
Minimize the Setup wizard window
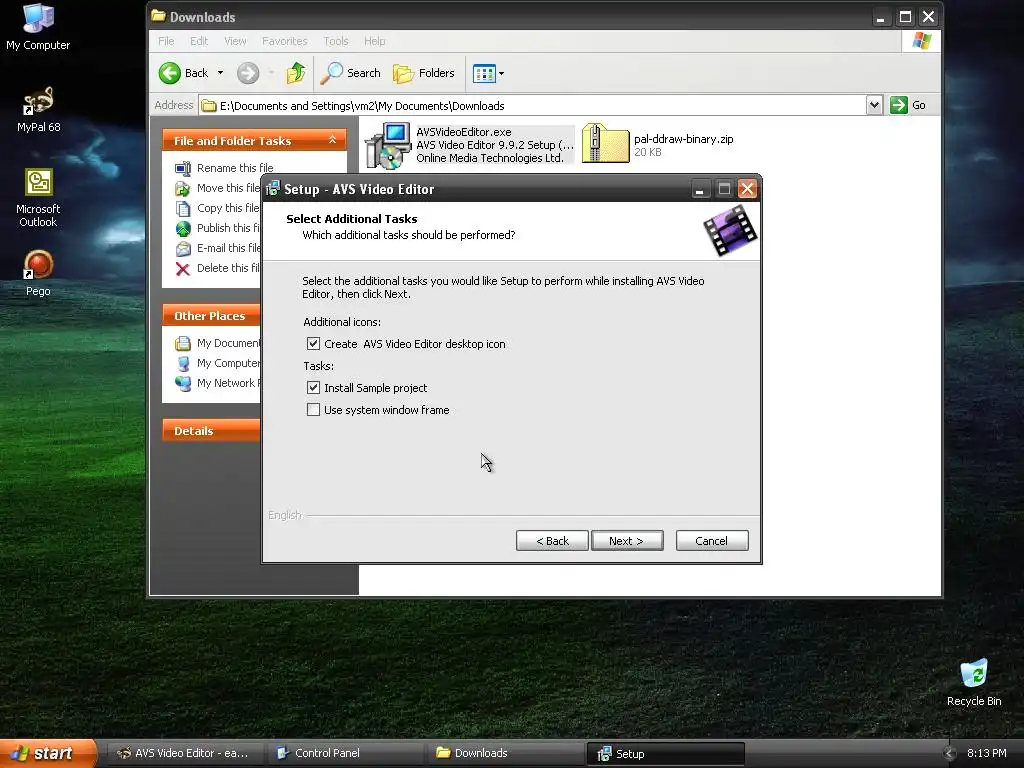pyautogui.click(x=699, y=189)
